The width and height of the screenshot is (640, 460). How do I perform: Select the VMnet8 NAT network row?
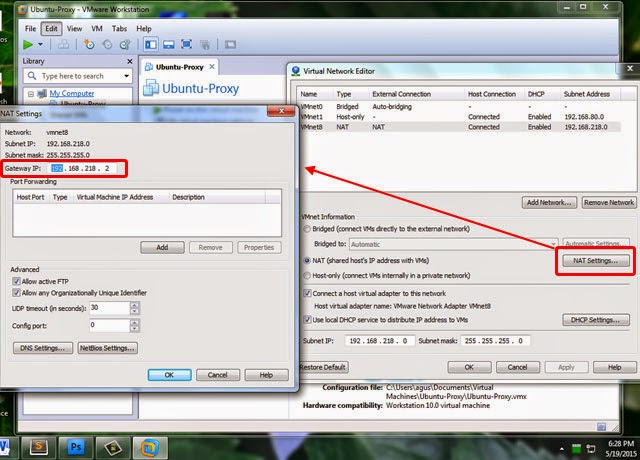(x=460, y=127)
